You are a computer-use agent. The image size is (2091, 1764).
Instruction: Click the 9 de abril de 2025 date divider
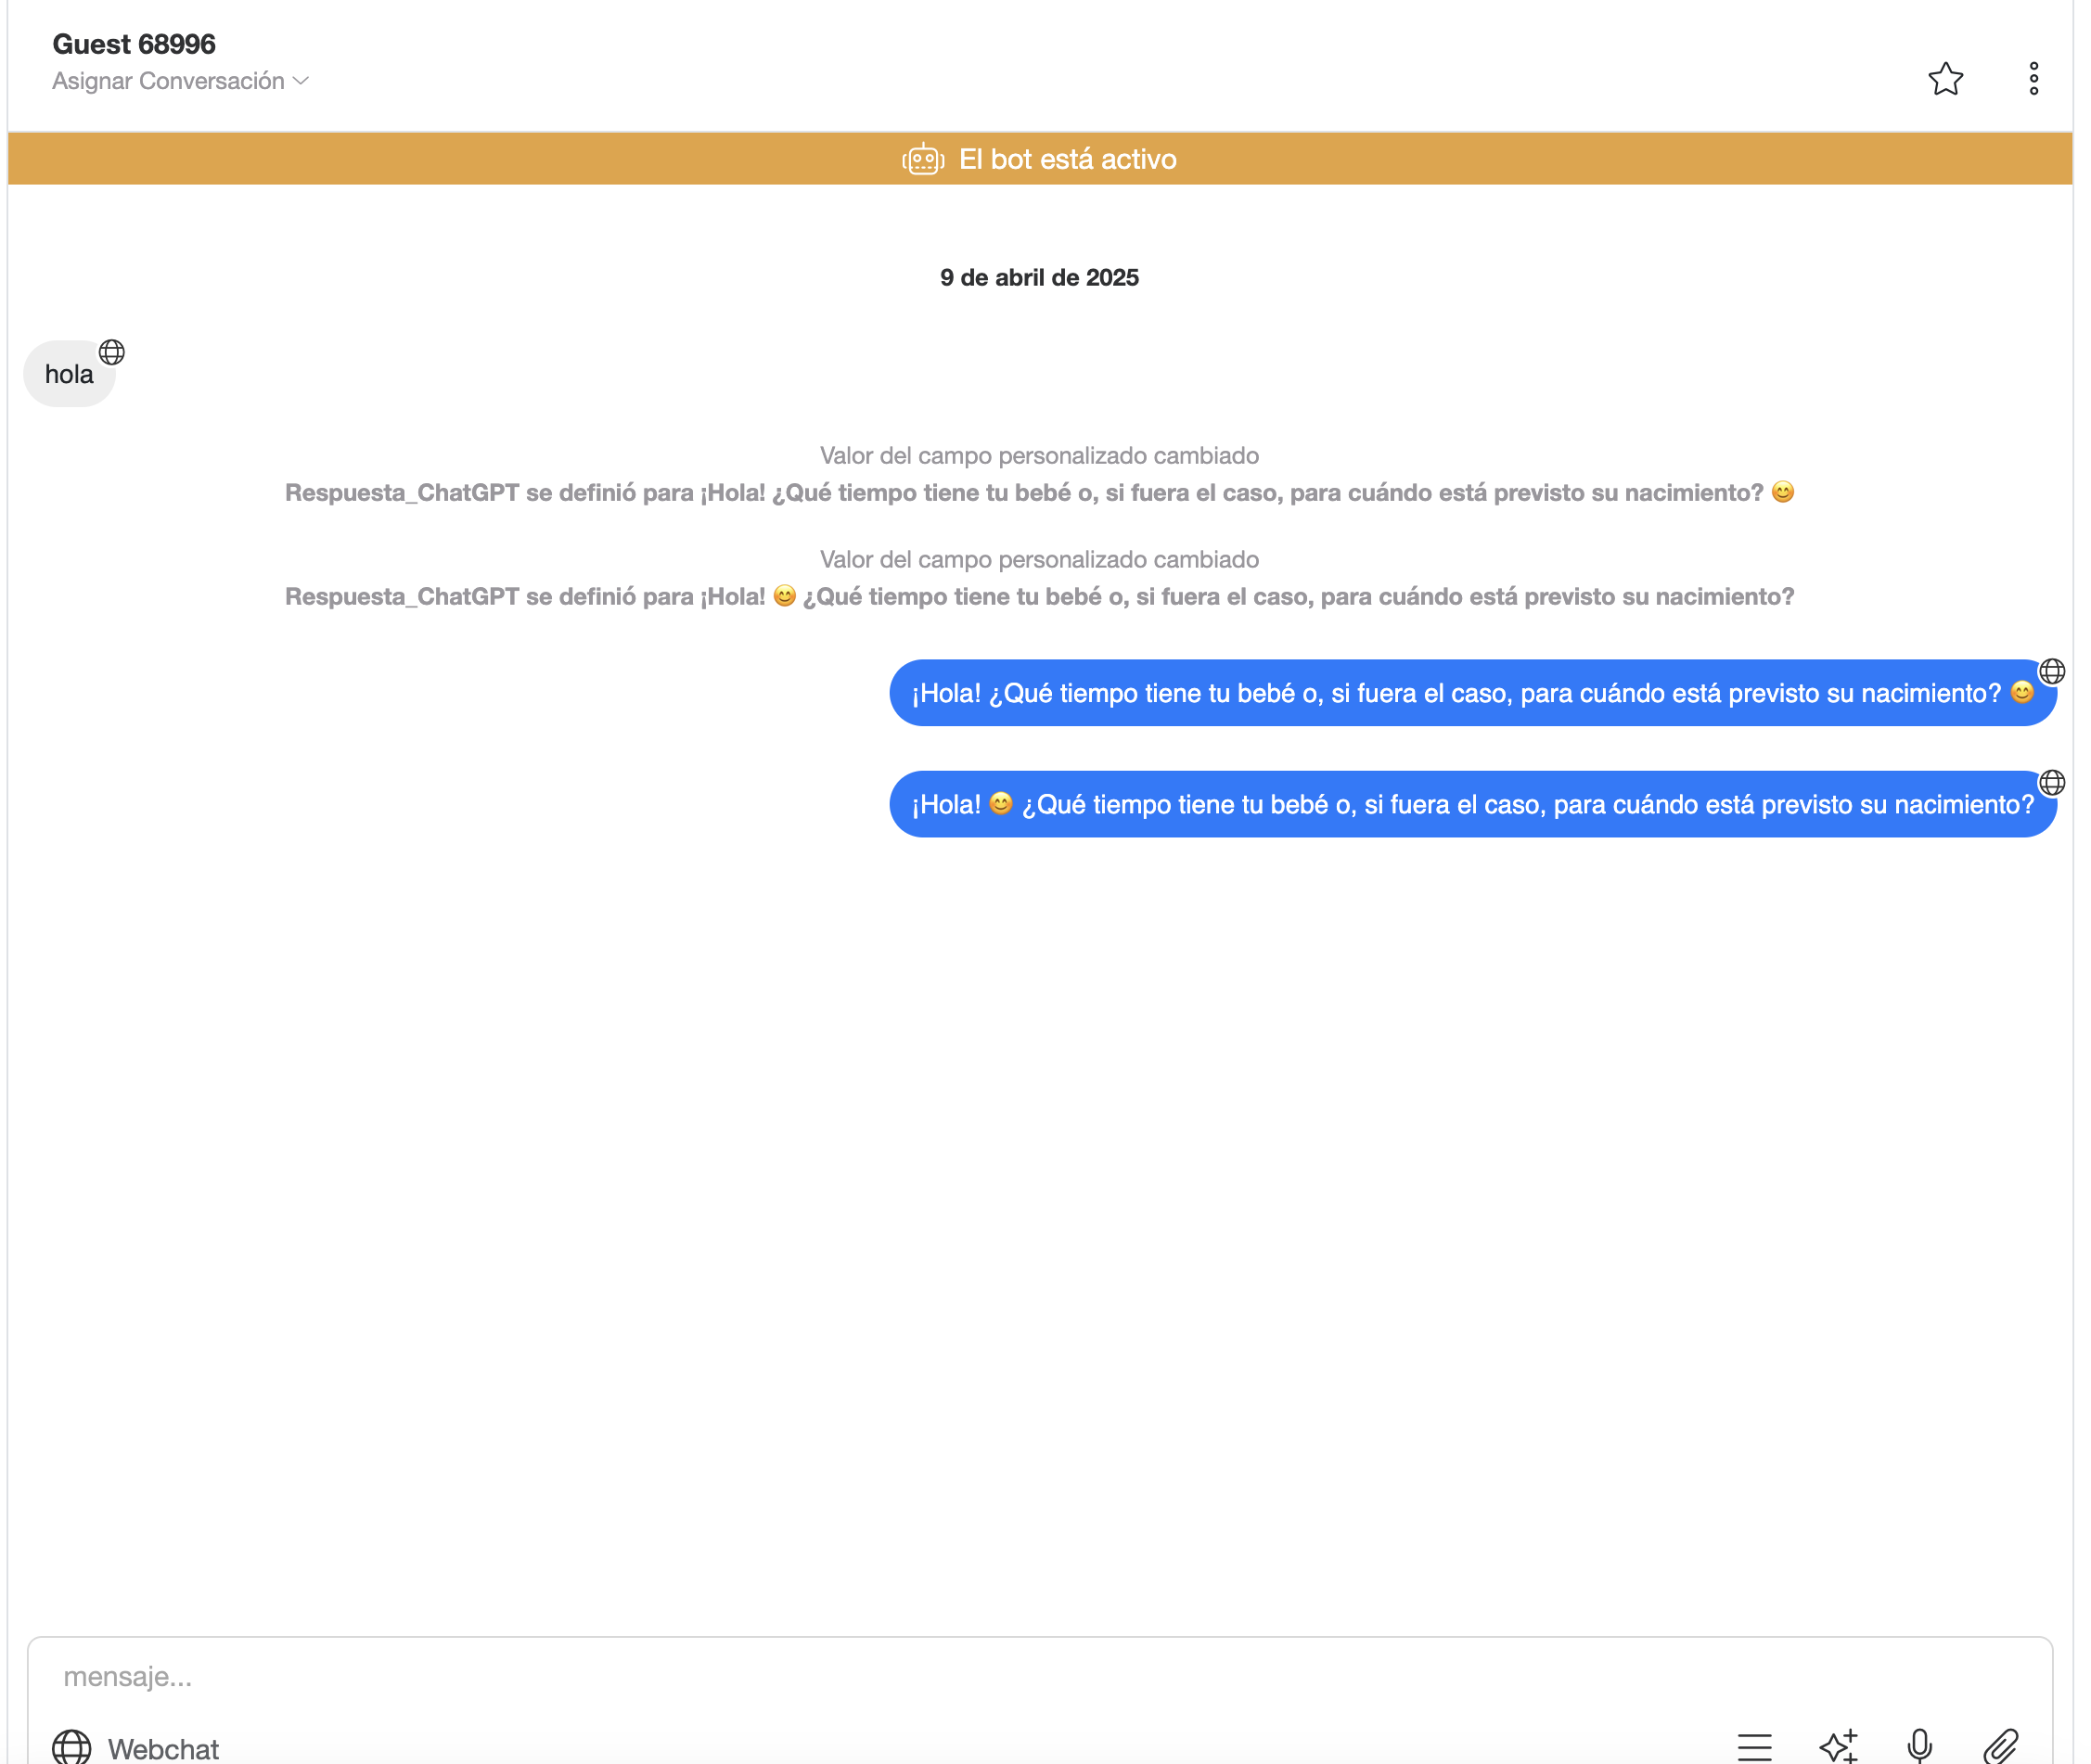1039,278
